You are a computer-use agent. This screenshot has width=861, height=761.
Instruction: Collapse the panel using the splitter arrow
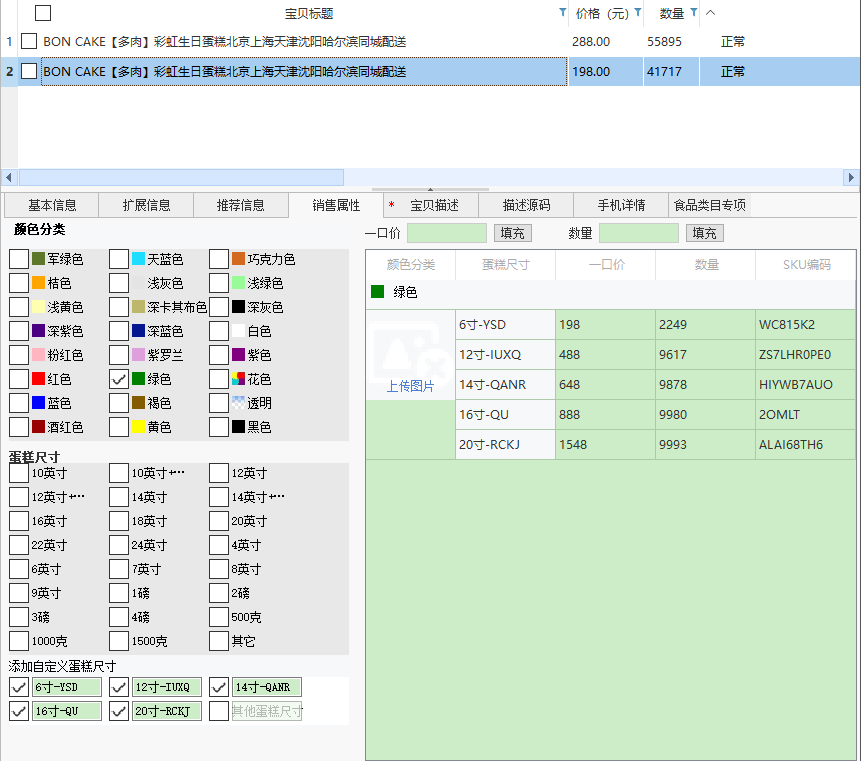[x=430, y=189]
